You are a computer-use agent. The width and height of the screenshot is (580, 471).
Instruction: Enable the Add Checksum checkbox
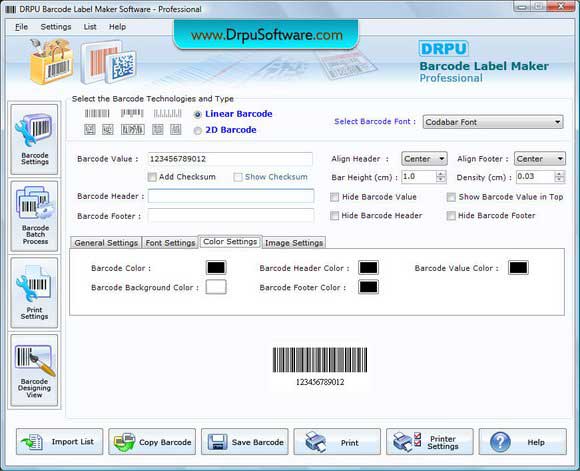coord(152,177)
